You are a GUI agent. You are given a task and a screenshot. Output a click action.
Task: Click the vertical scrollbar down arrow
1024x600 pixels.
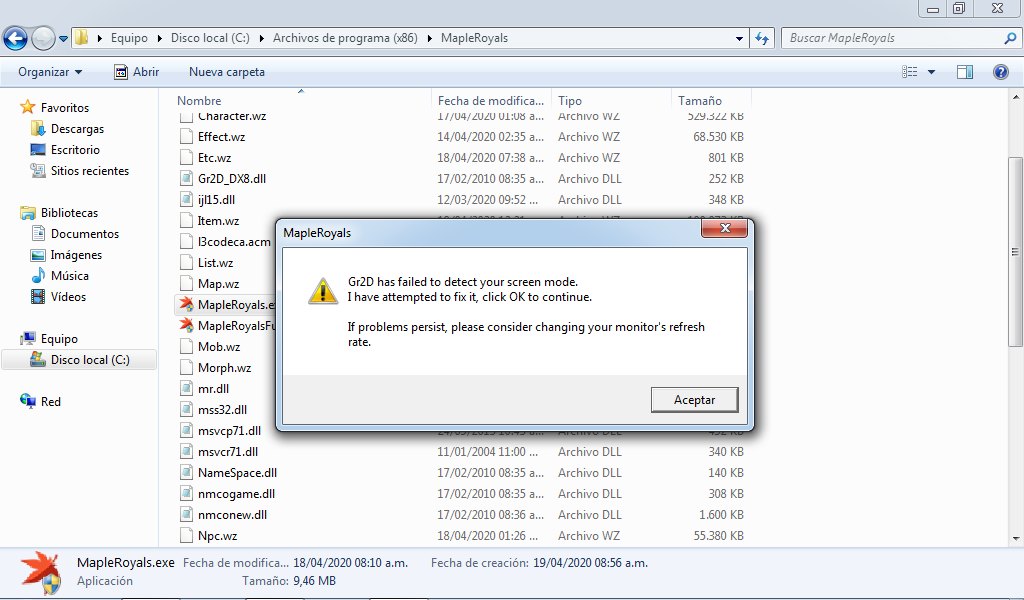tap(1016, 539)
